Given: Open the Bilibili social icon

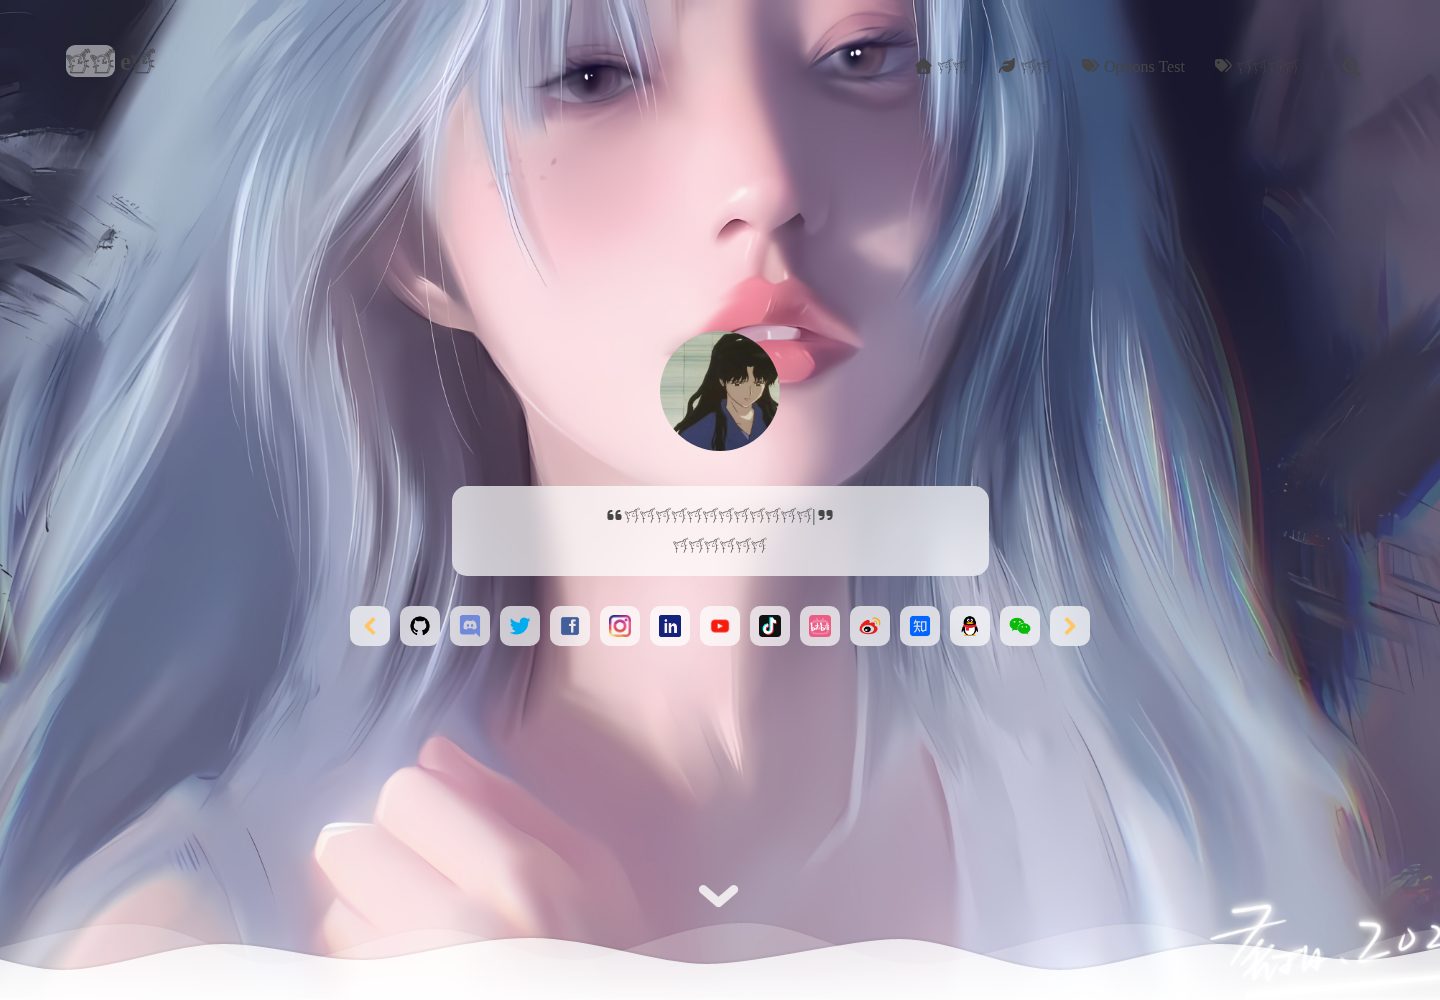Looking at the screenshot, I should pos(820,626).
